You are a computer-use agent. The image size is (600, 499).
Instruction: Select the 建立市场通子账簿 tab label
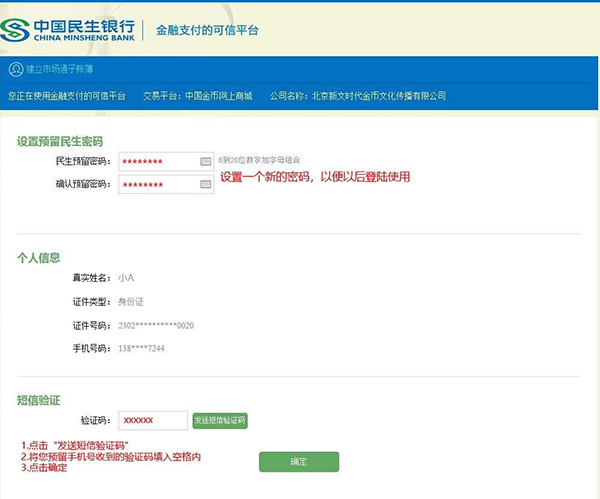tap(58, 69)
